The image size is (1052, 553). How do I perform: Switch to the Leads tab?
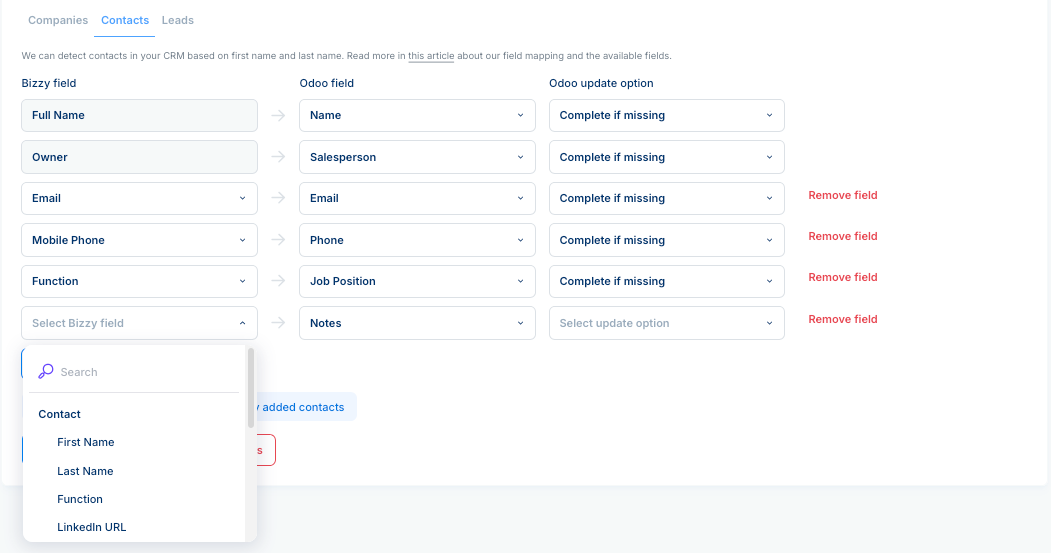pos(178,20)
